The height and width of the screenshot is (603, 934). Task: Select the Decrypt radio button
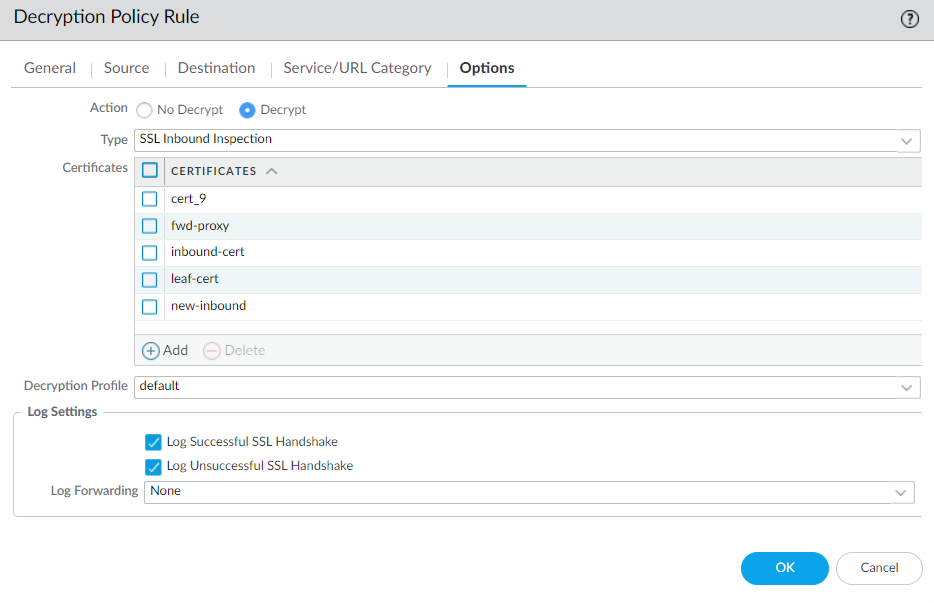(247, 110)
